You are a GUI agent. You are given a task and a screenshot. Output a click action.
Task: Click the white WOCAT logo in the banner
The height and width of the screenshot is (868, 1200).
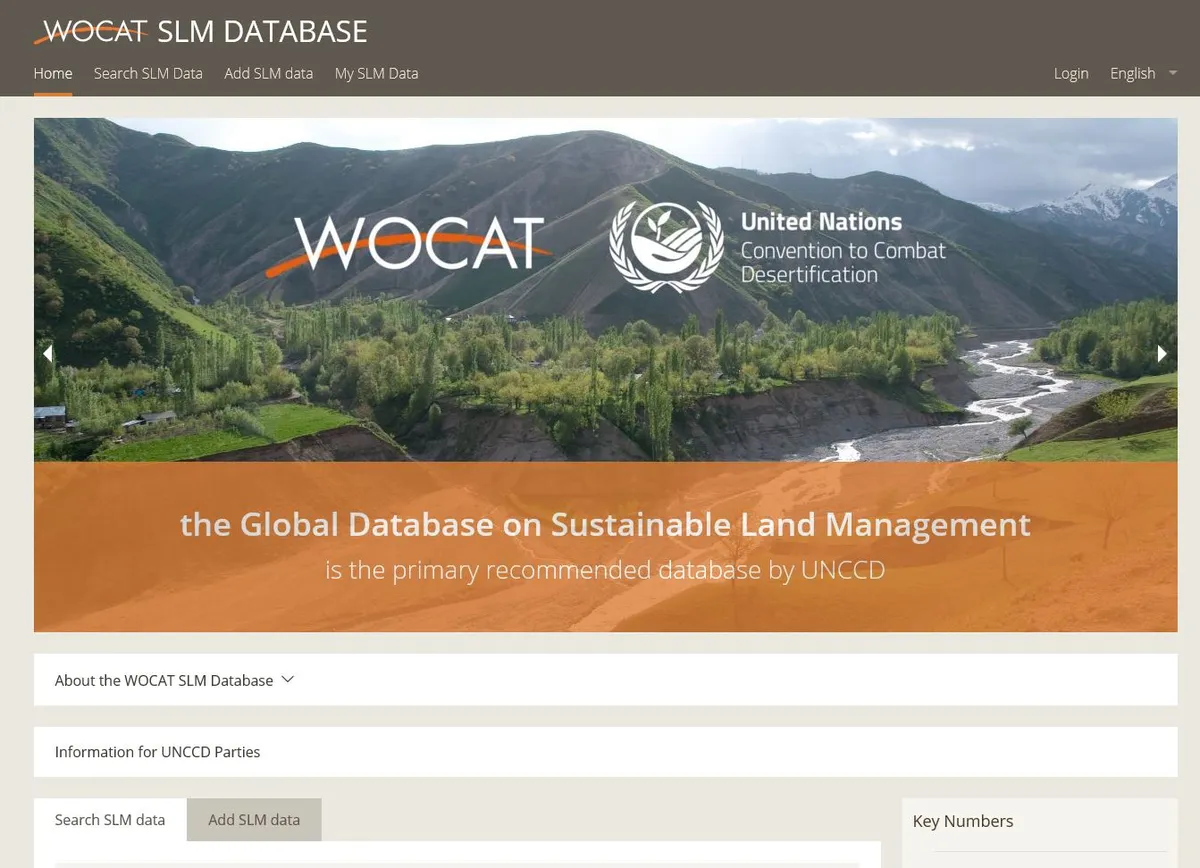point(420,243)
